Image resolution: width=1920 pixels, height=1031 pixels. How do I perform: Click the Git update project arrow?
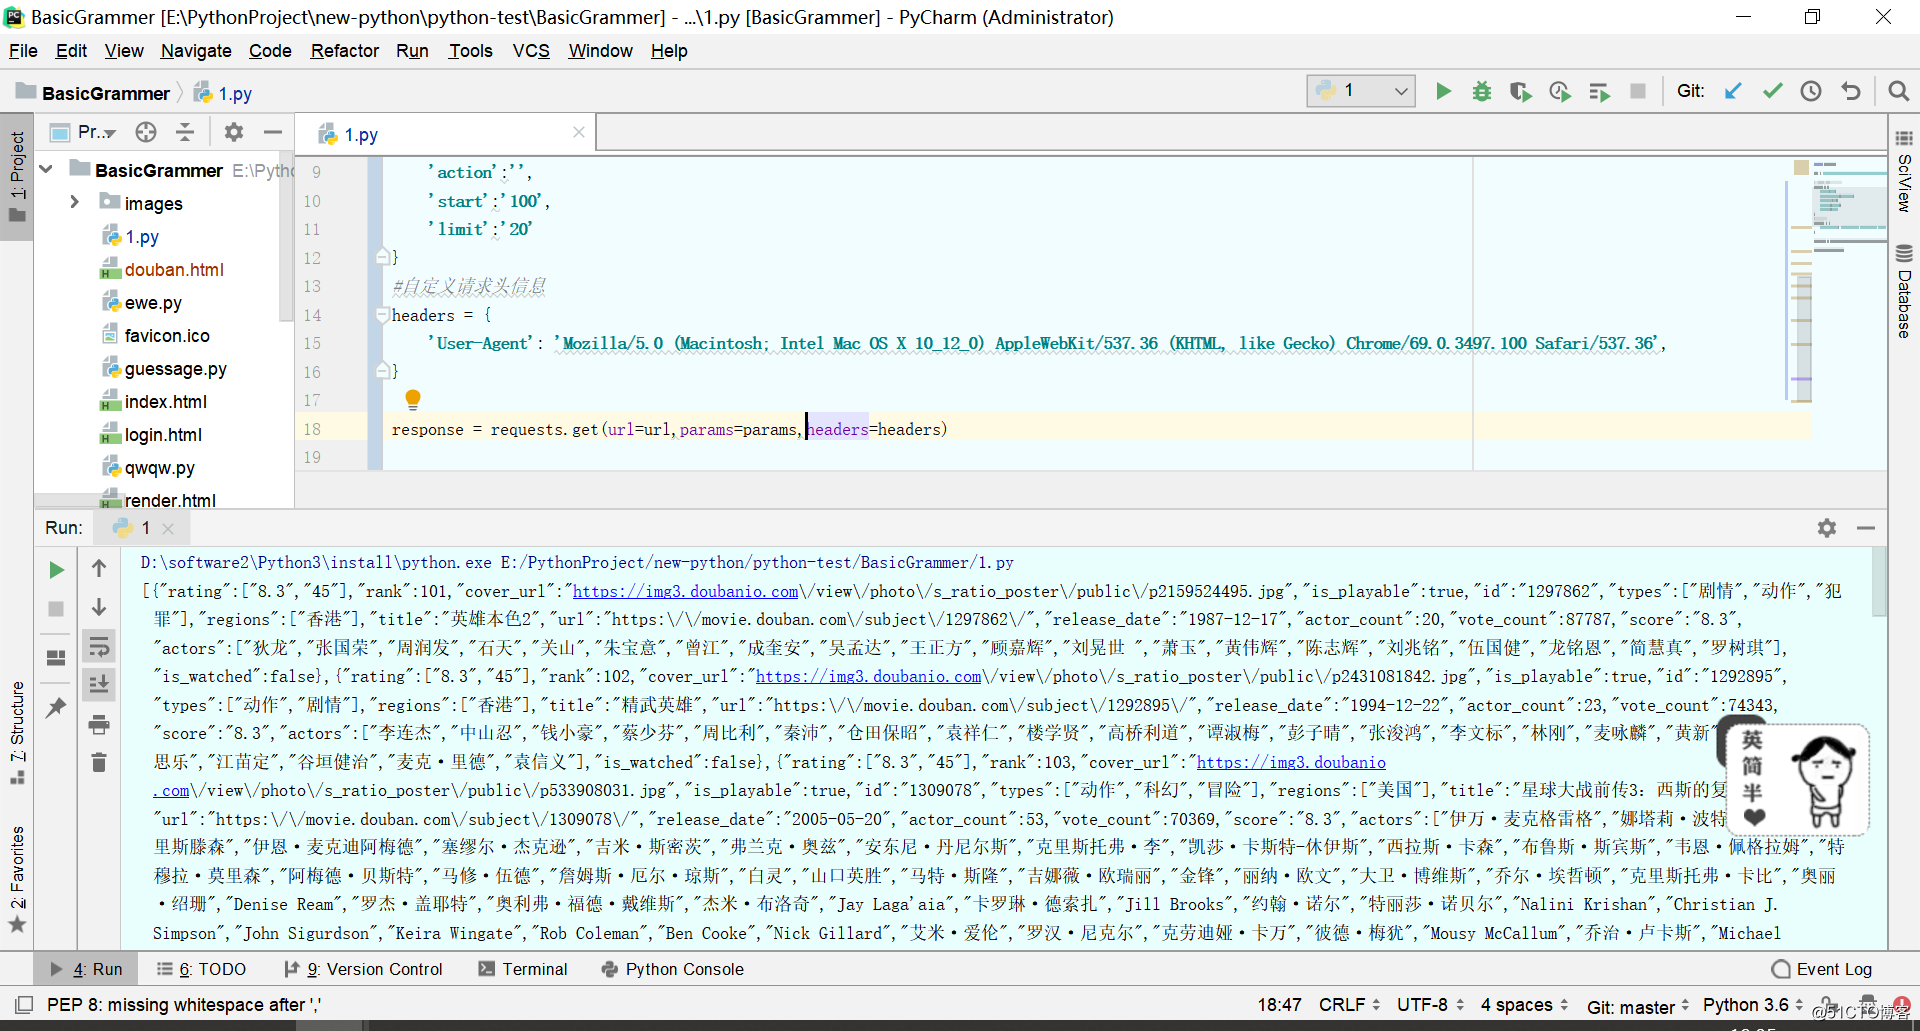[x=1733, y=92]
